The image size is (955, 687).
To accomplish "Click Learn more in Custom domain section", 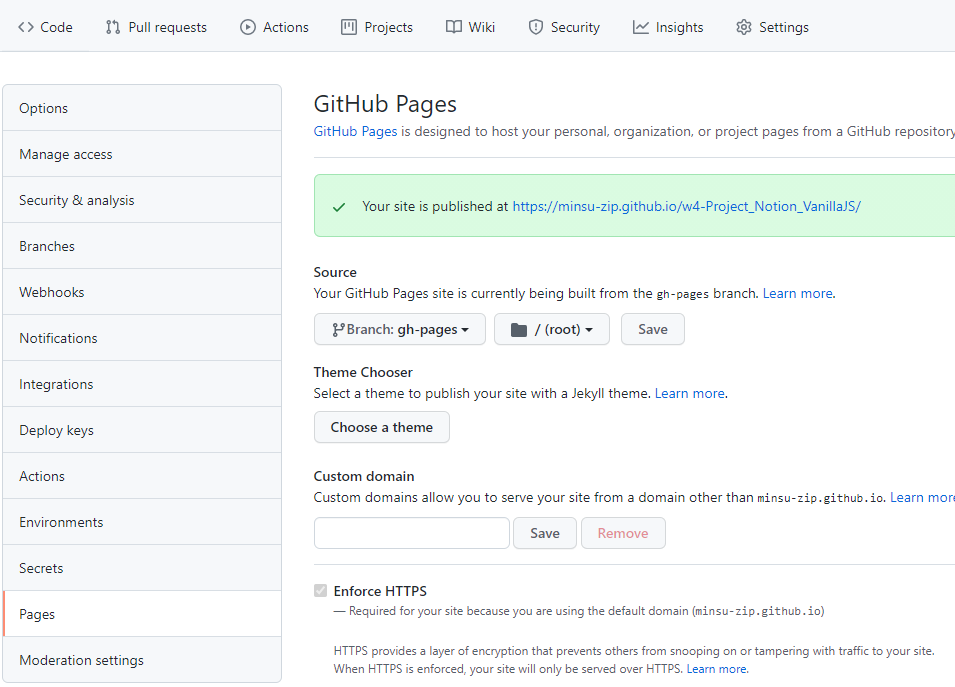I will (922, 498).
